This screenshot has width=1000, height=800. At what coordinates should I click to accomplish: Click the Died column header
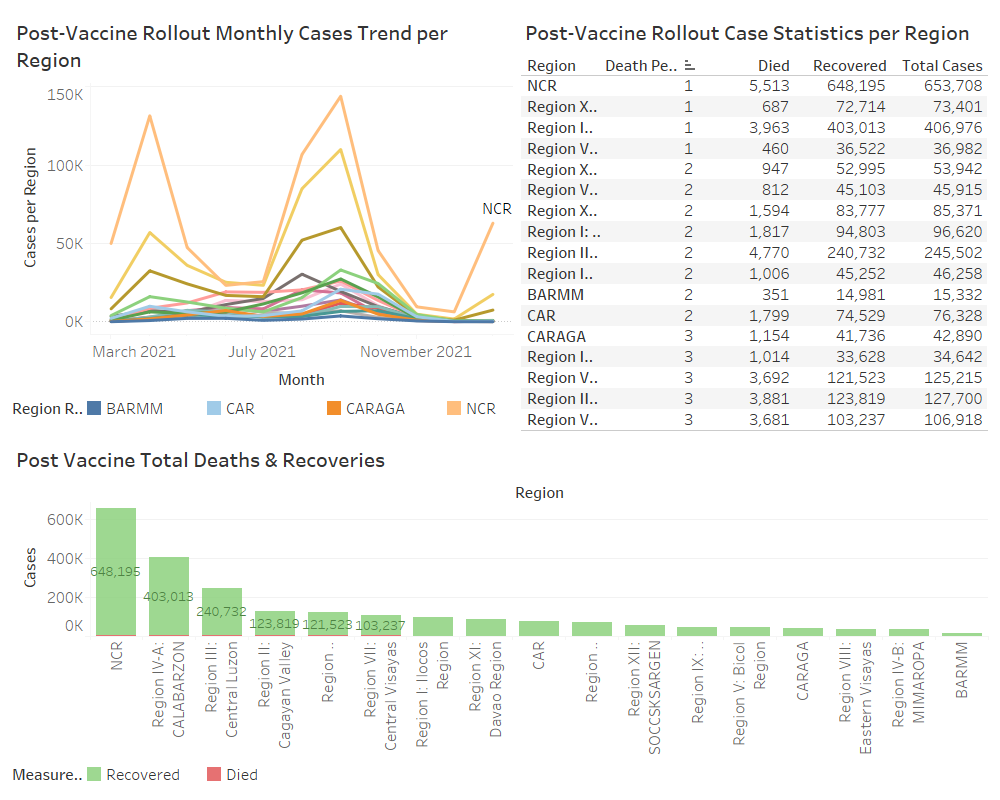(x=773, y=65)
